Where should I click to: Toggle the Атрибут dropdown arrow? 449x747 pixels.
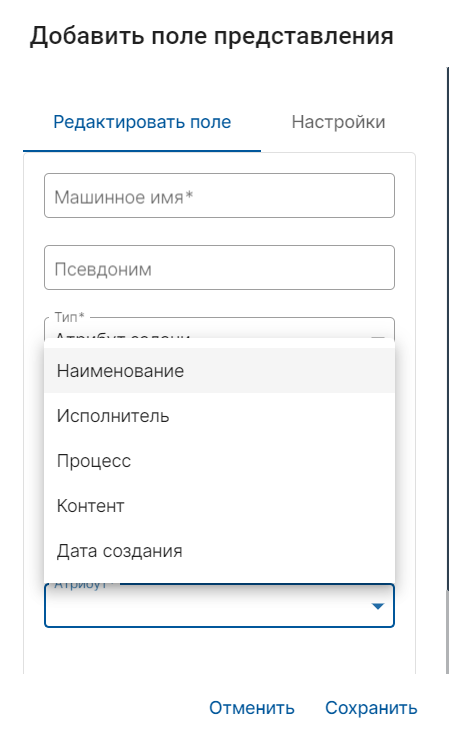pos(378,606)
